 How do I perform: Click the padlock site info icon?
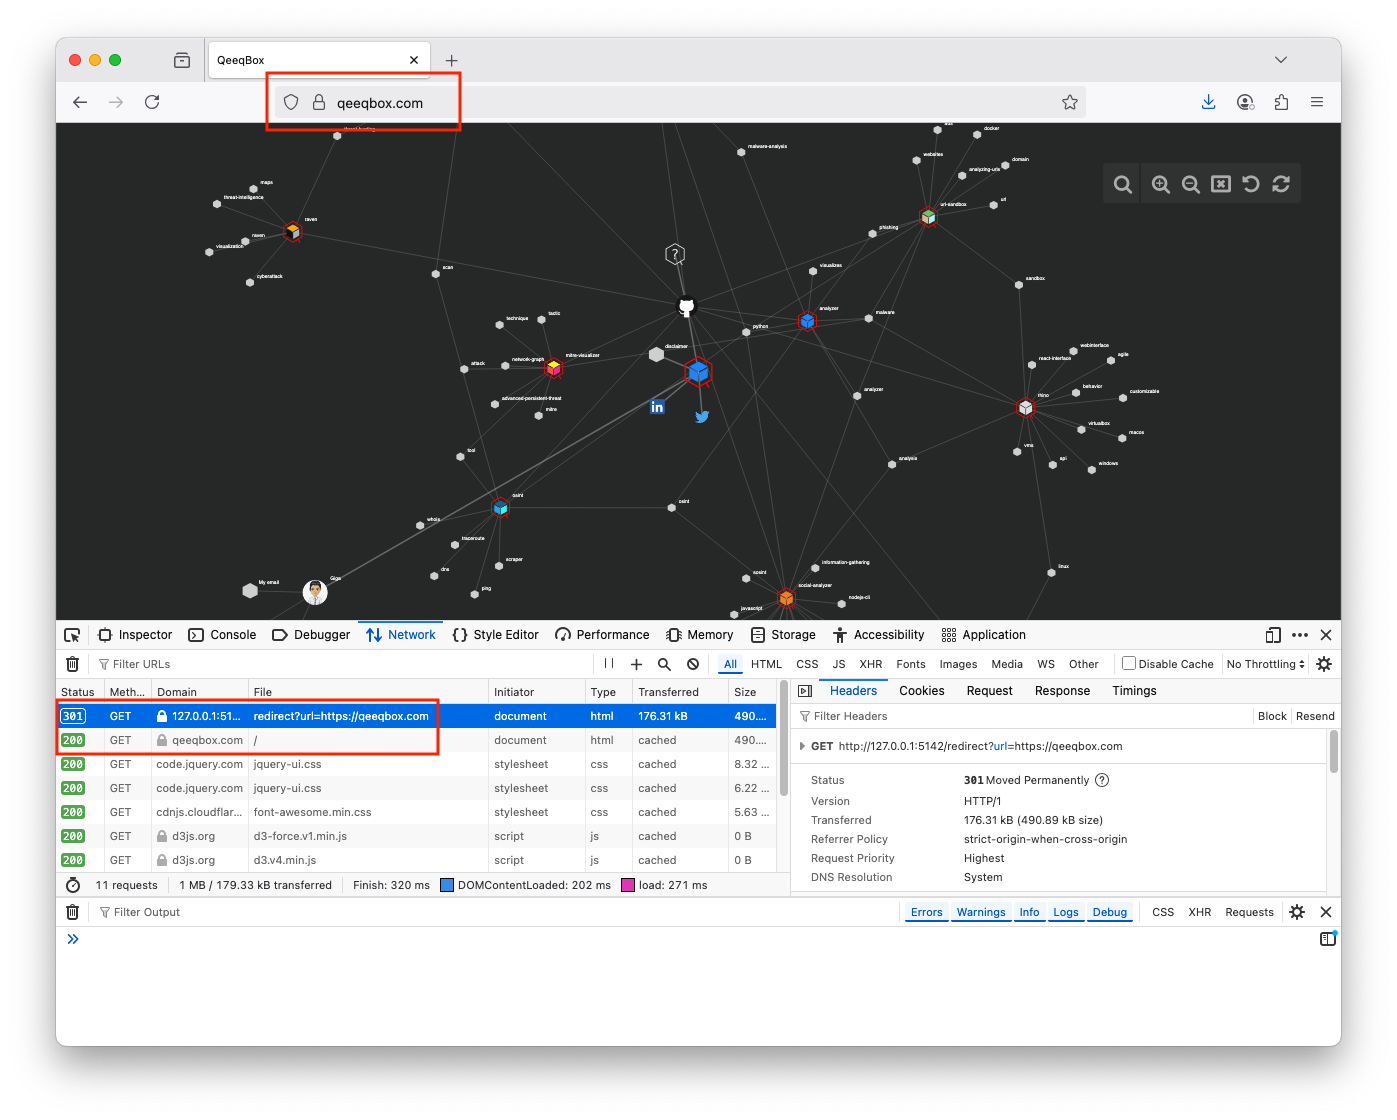319,102
